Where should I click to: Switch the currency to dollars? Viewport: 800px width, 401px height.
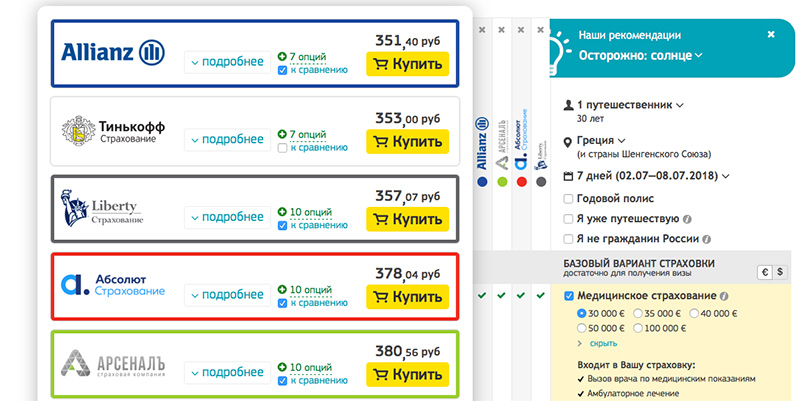point(782,271)
